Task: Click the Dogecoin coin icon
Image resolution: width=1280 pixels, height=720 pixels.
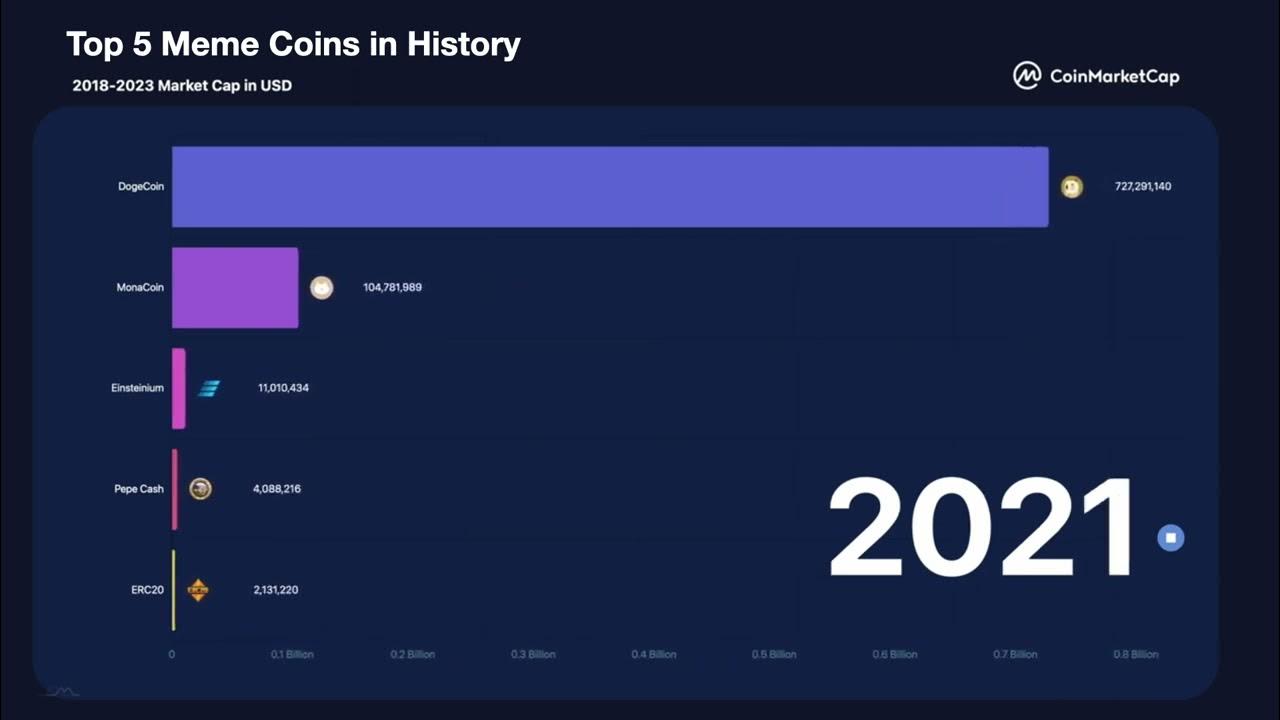Action: (x=1071, y=187)
